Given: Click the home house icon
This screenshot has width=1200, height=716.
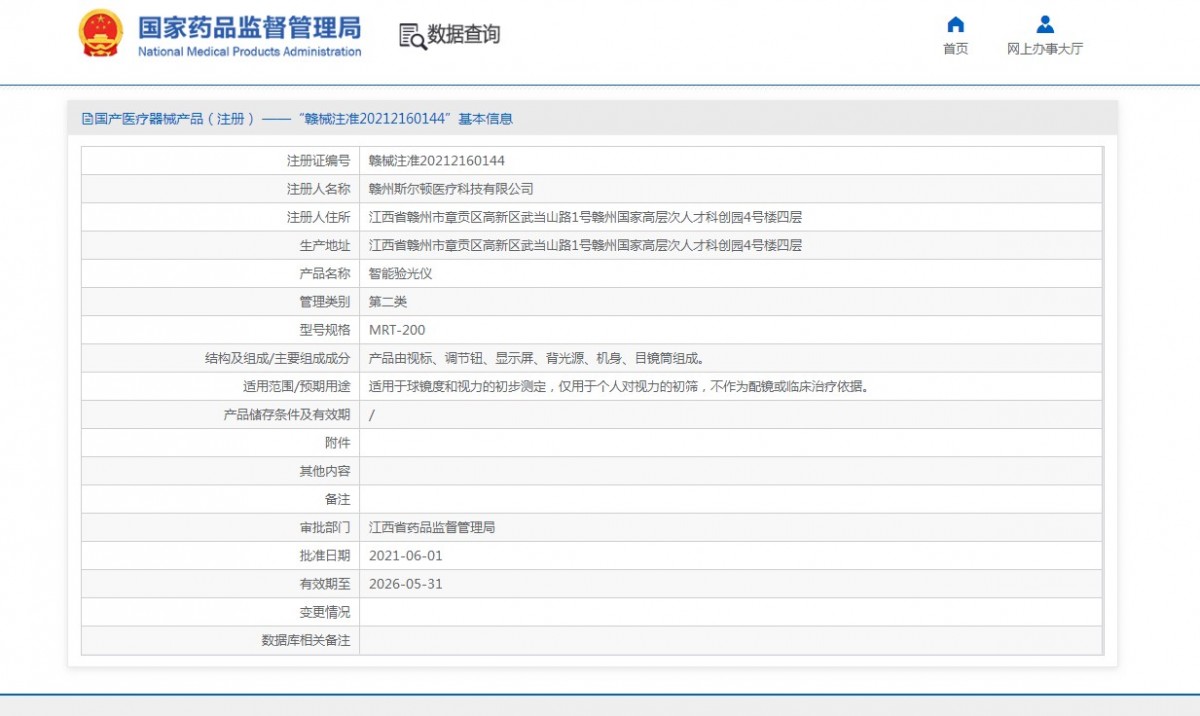Looking at the screenshot, I should tap(955, 25).
